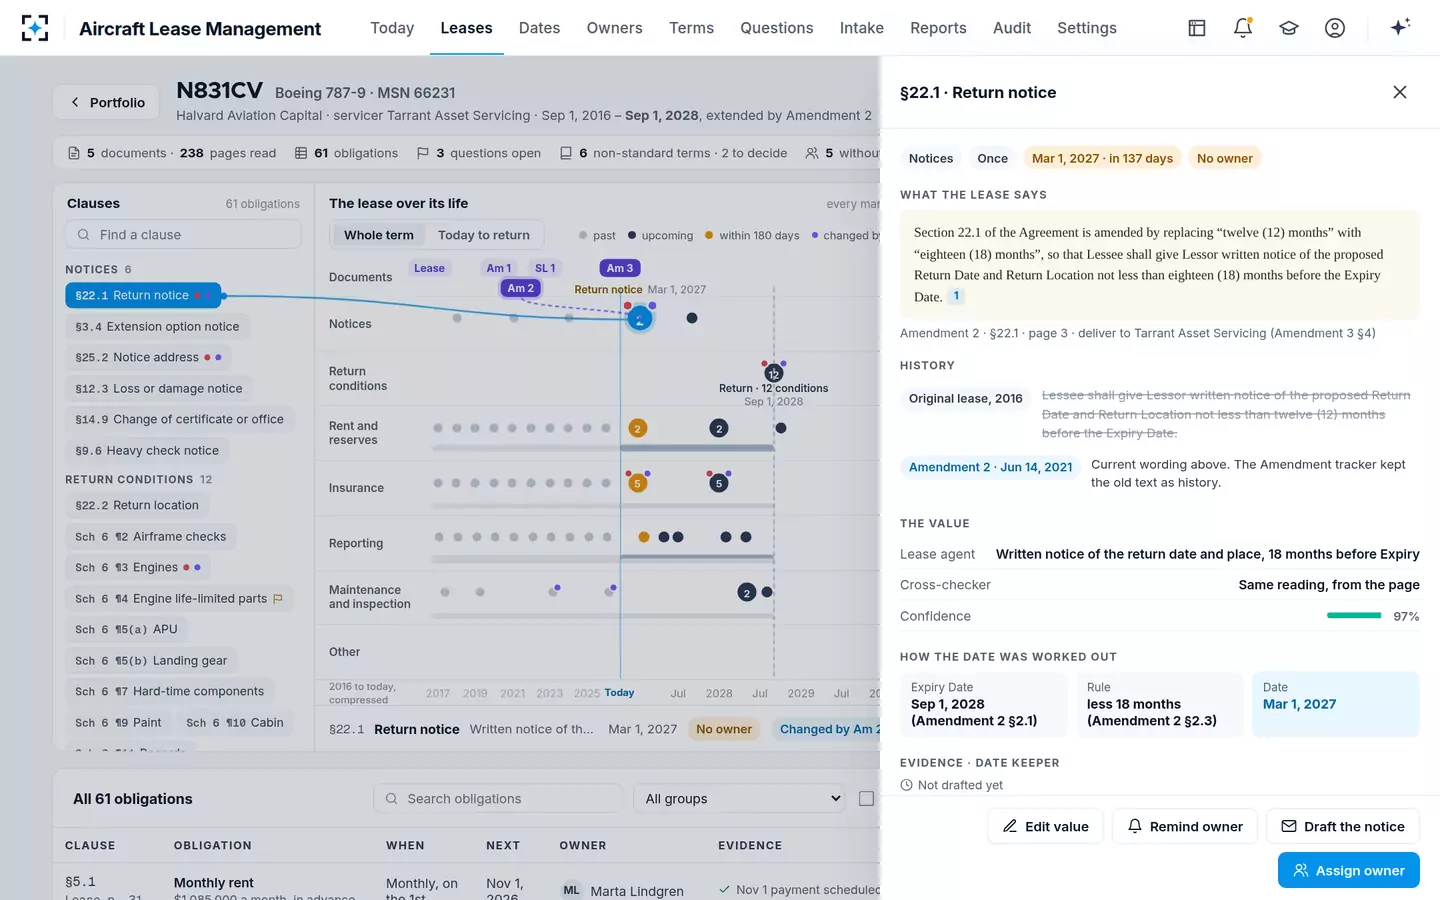Click the flag icon beside 3 questions open

(423, 153)
